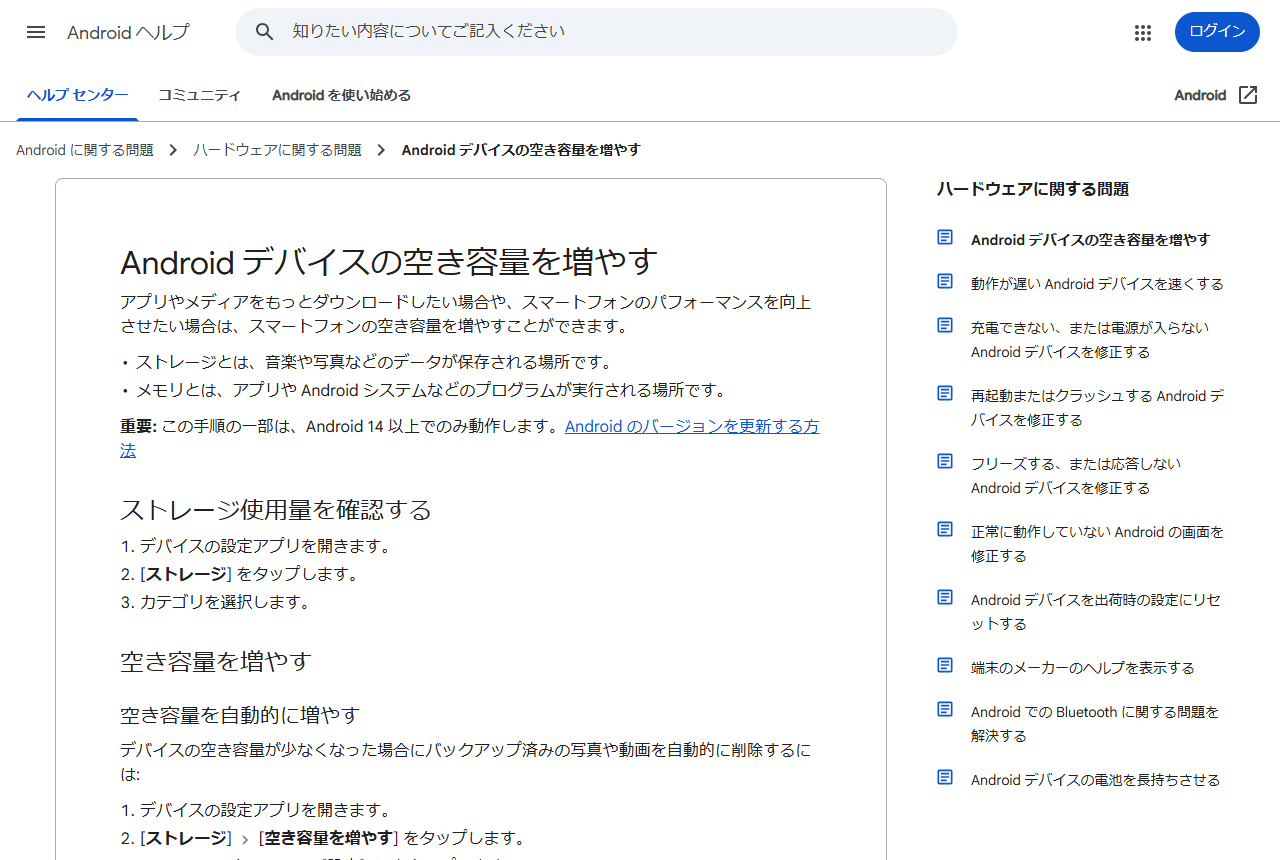Select the ヘルプ センター tab
Viewport: 1280px width, 860px height.
(77, 95)
